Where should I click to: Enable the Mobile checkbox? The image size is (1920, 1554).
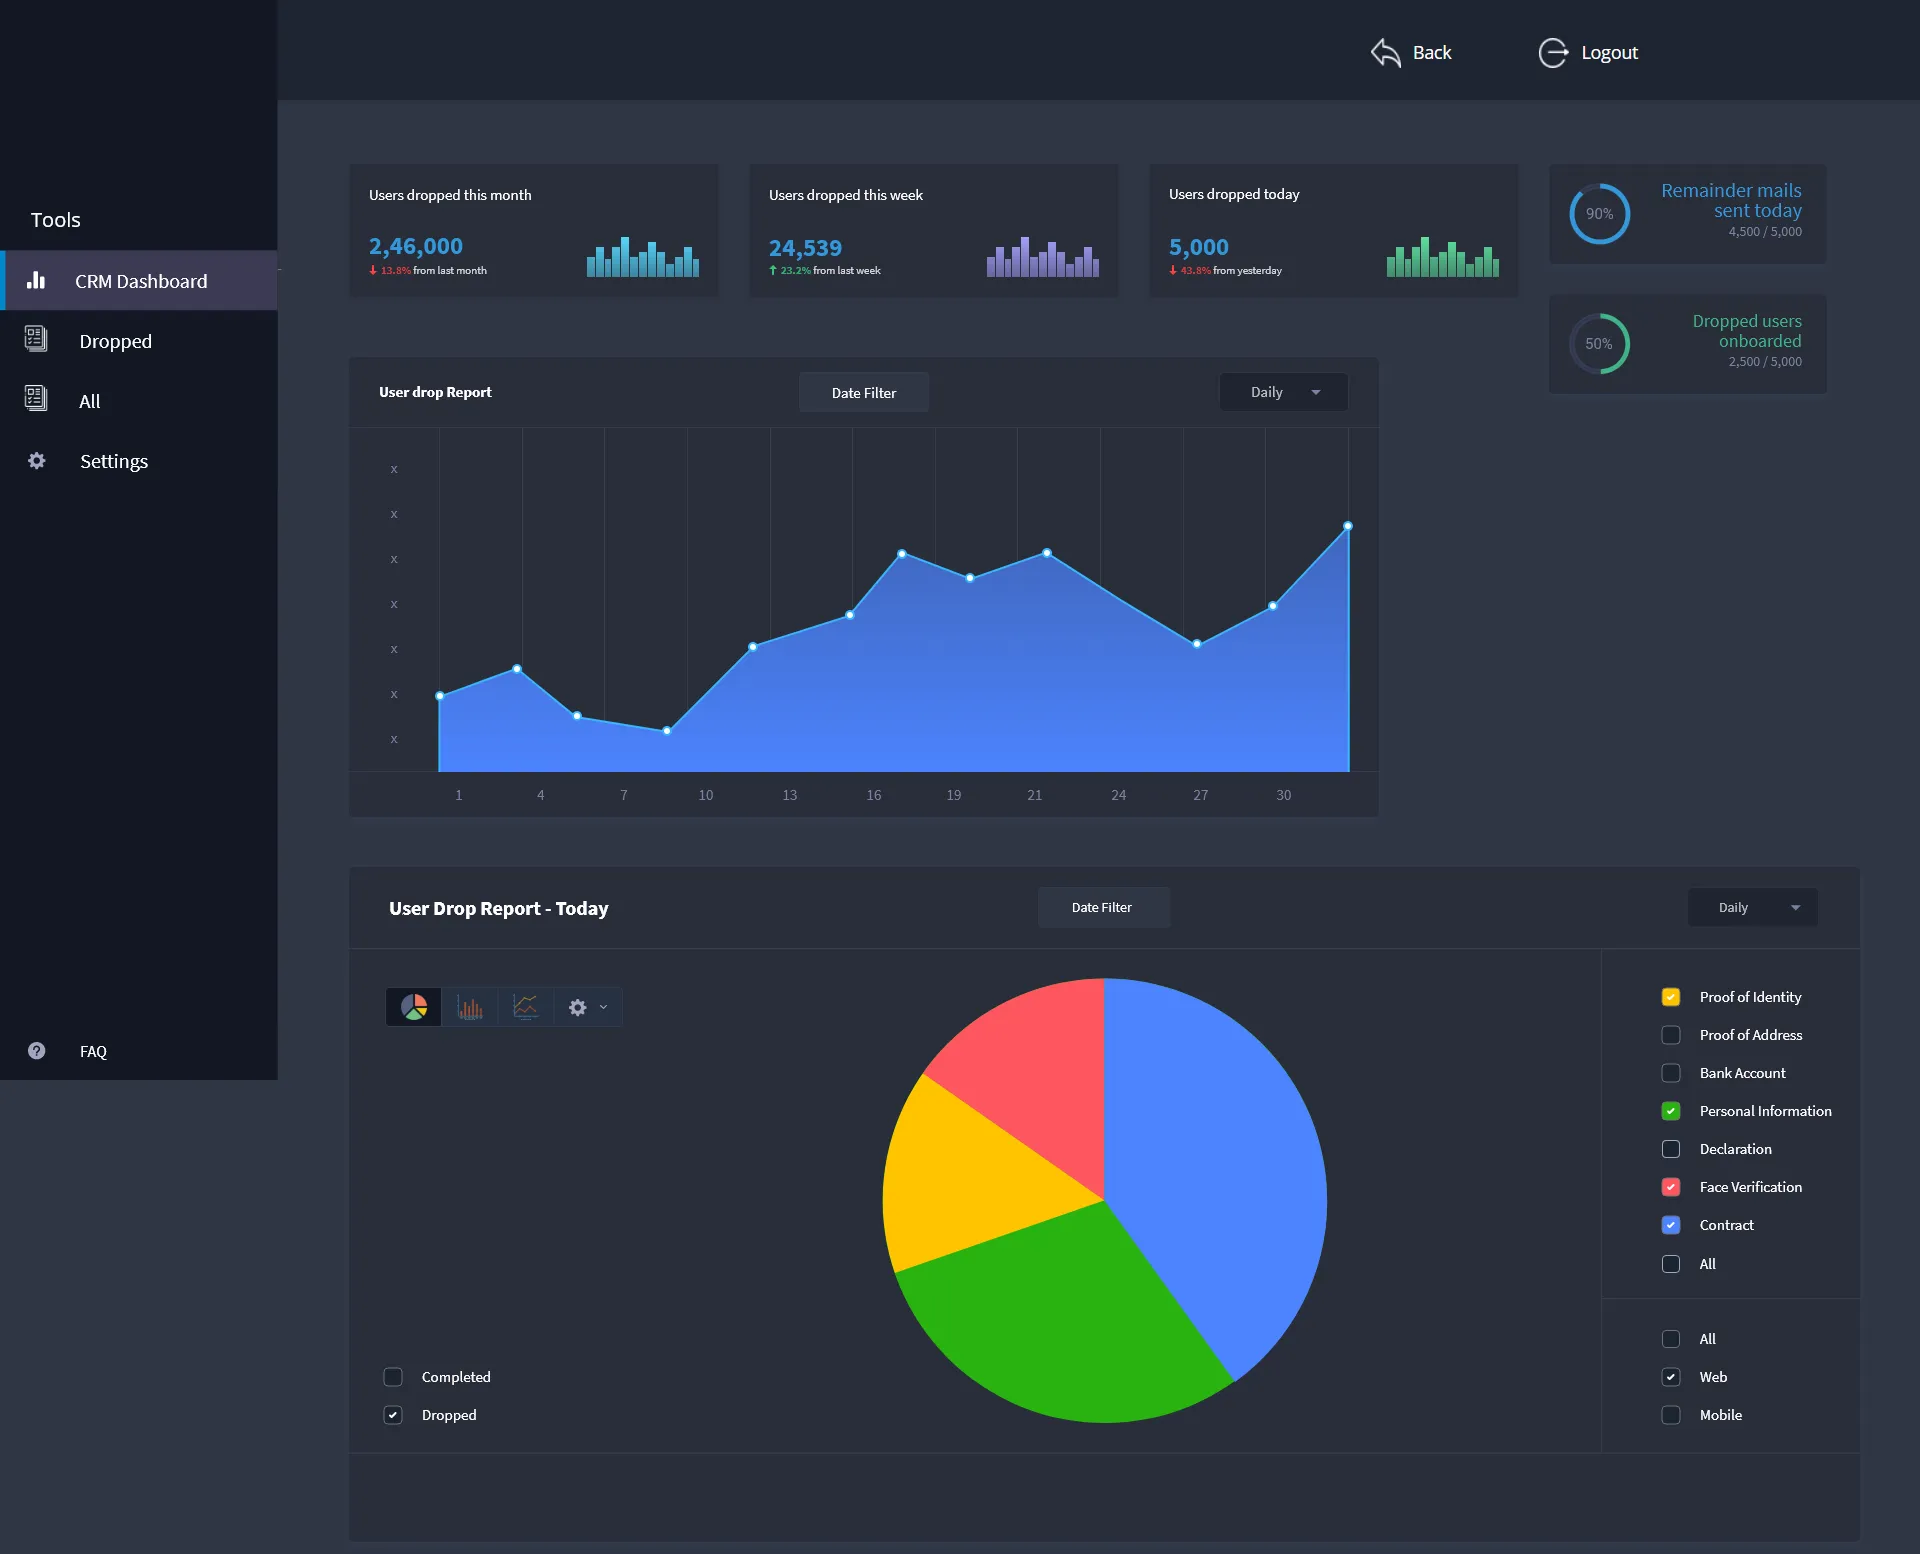click(x=1671, y=1415)
